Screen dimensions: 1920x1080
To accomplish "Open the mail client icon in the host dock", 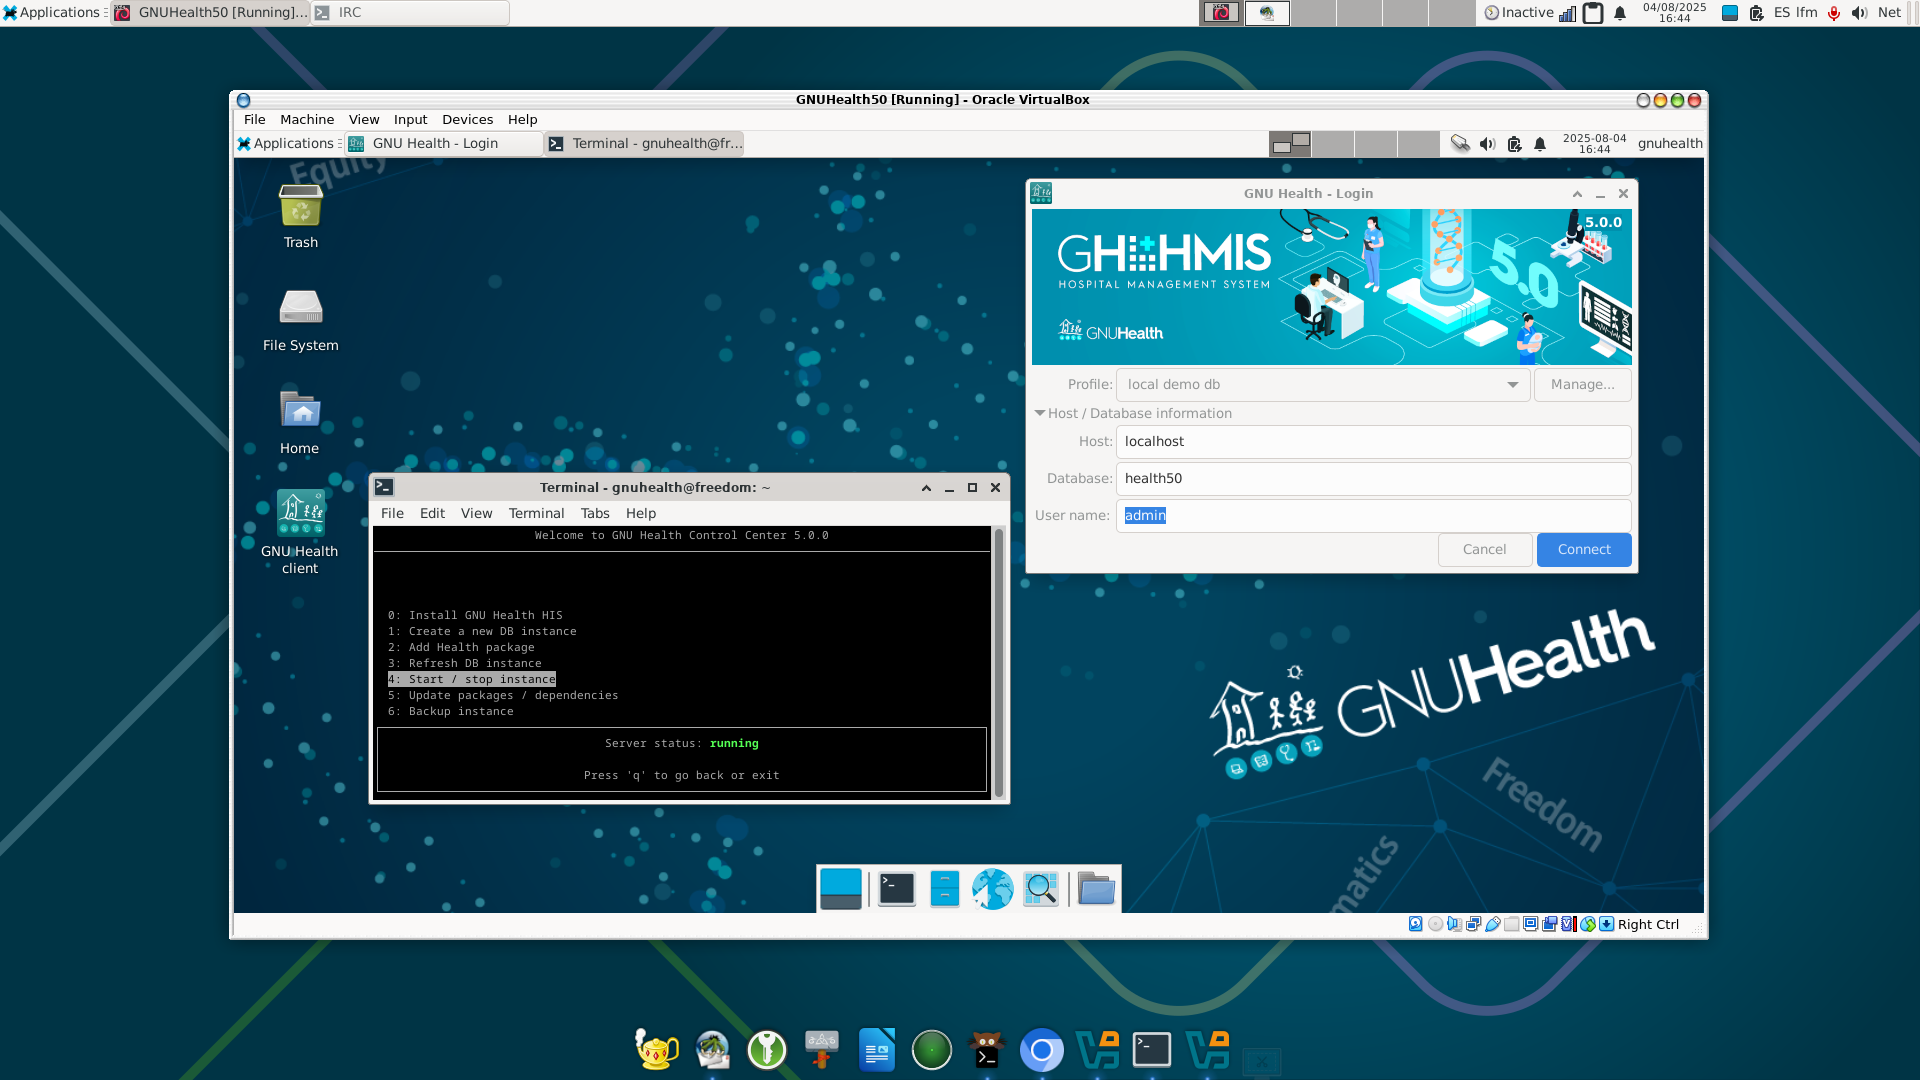I will pos(712,1050).
